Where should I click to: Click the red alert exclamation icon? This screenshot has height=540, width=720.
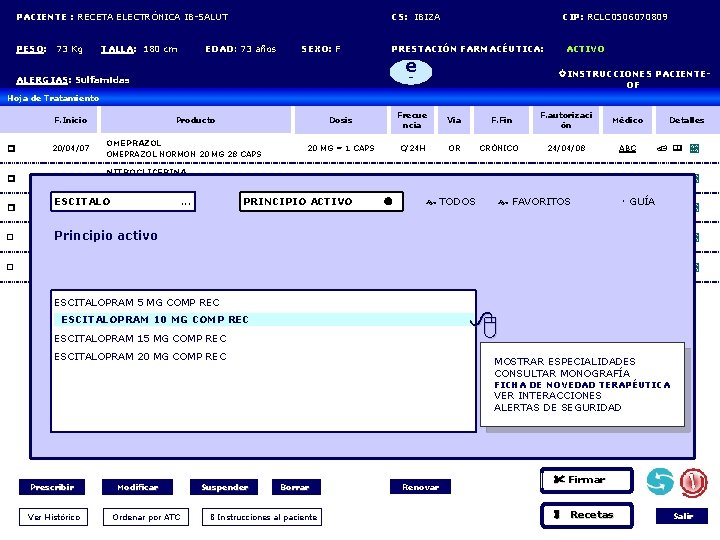coord(693,482)
